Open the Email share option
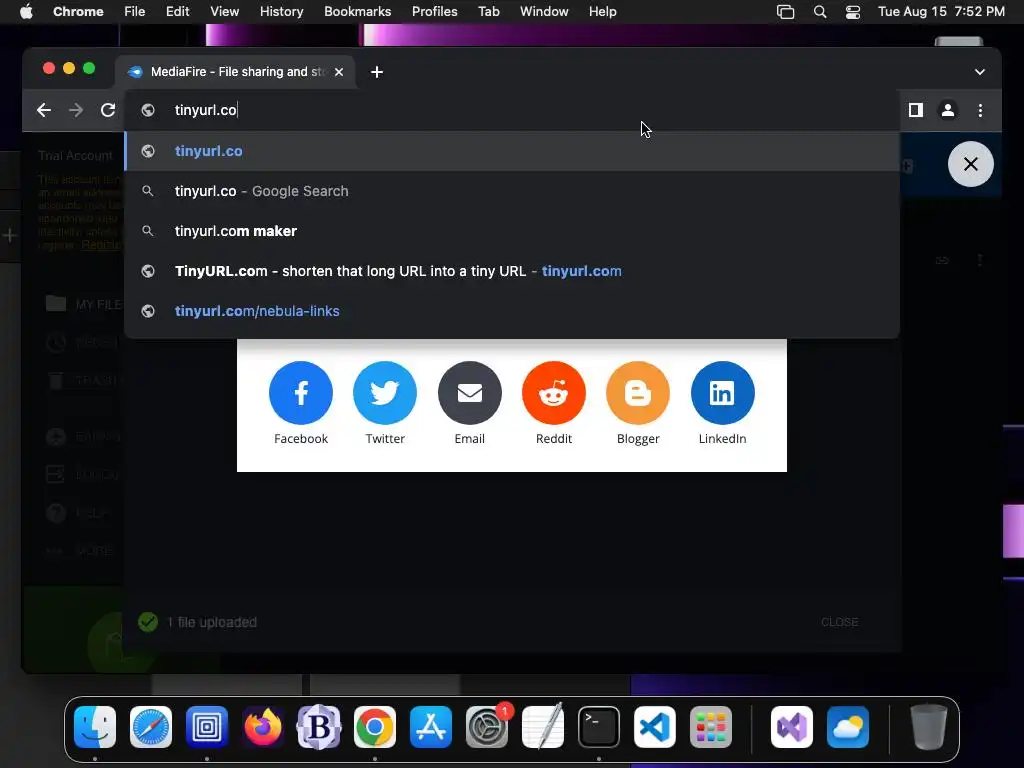This screenshot has width=1024, height=768. (470, 393)
